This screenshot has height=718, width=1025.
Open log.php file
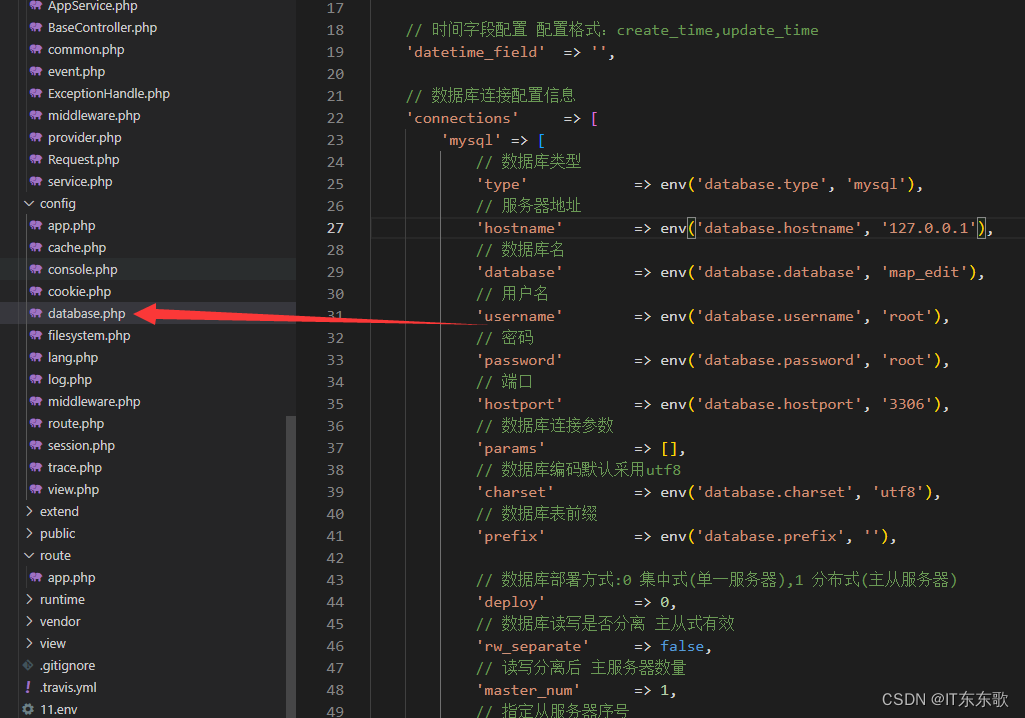coord(69,379)
